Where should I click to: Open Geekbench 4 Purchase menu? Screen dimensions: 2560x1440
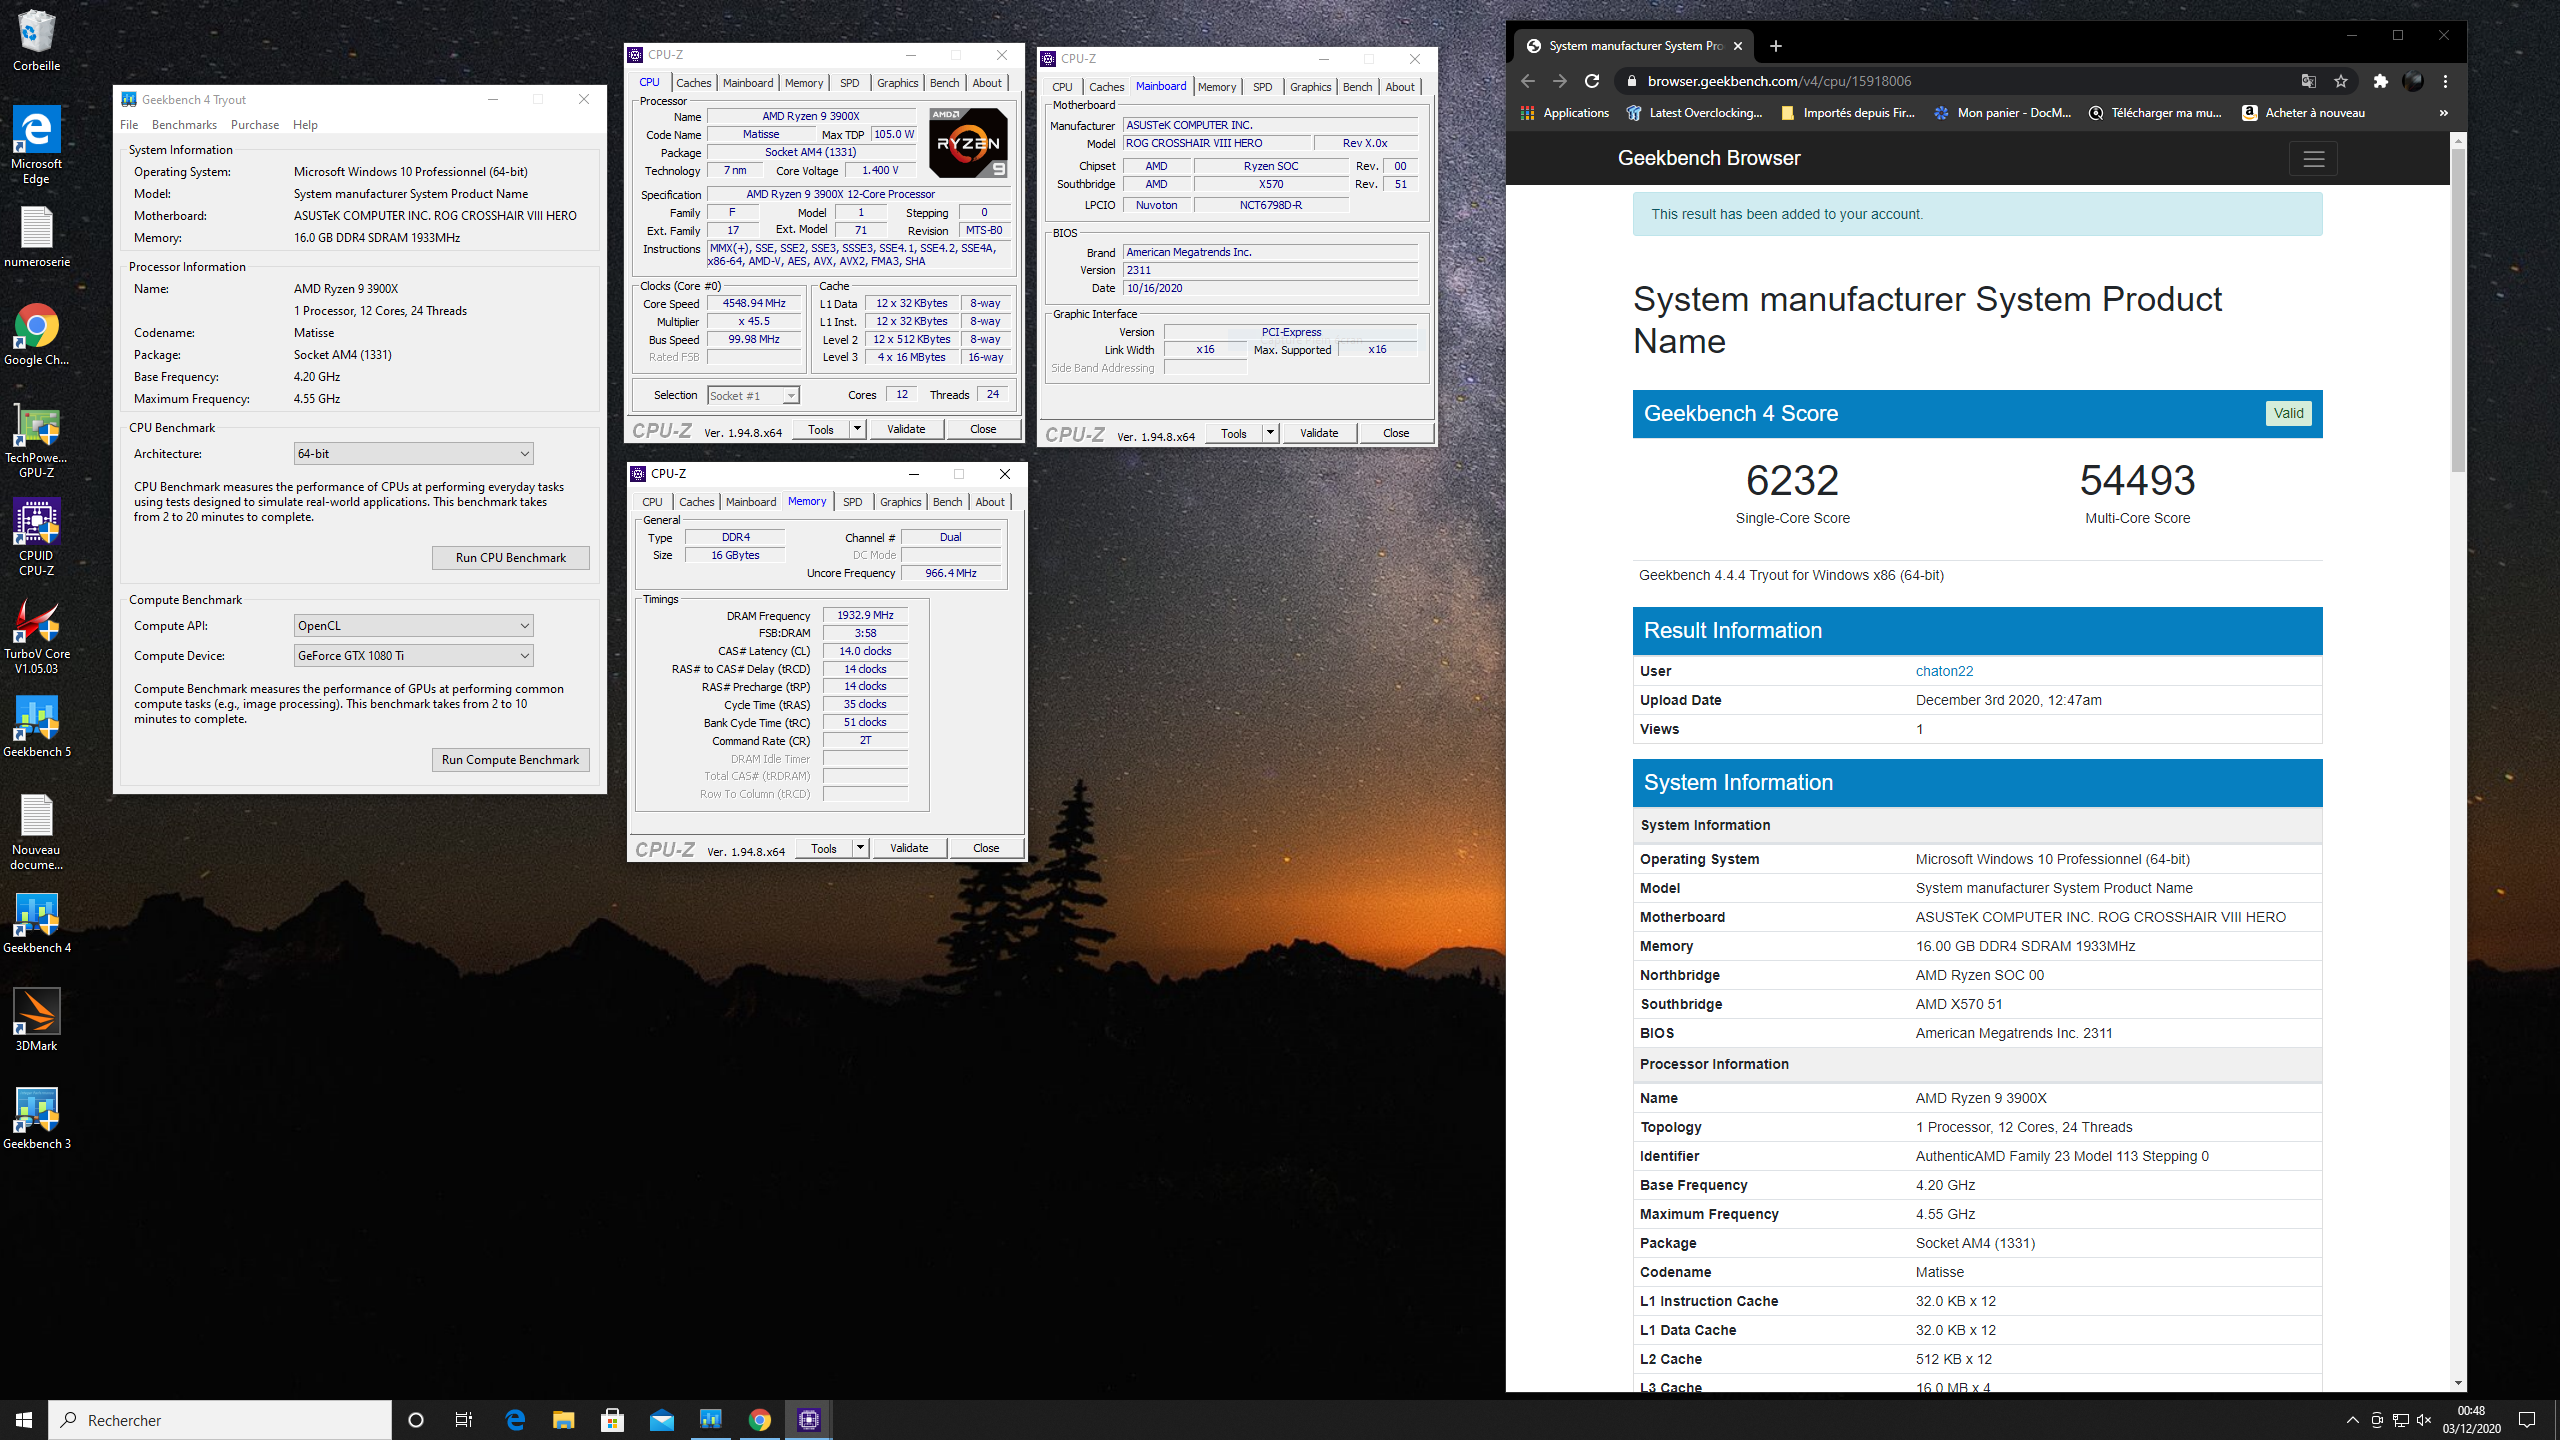(255, 125)
